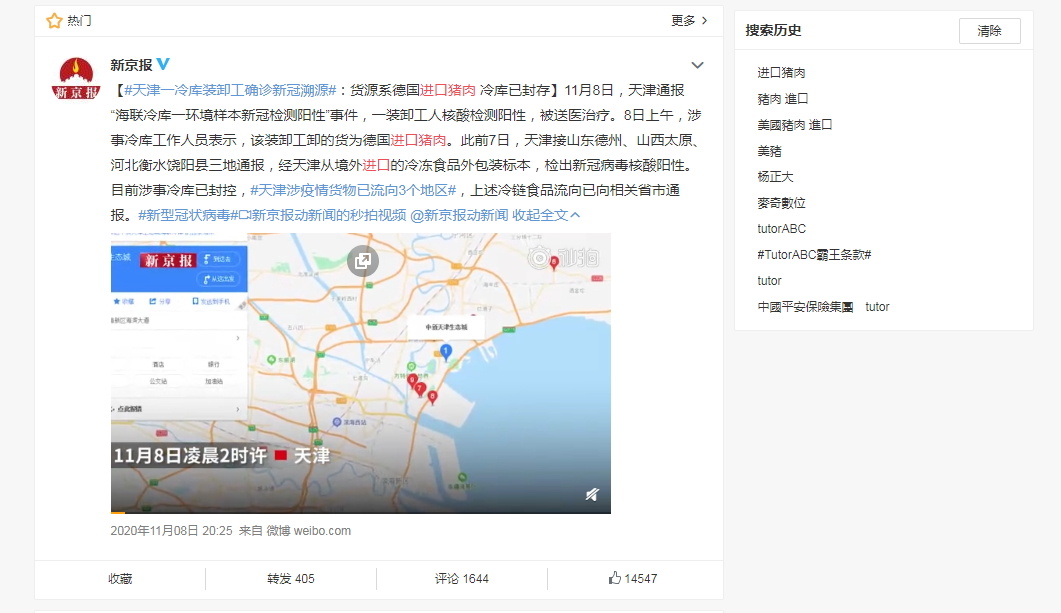Select search history item 美豬
Viewport: 1061px width, 613px height.
pos(769,151)
